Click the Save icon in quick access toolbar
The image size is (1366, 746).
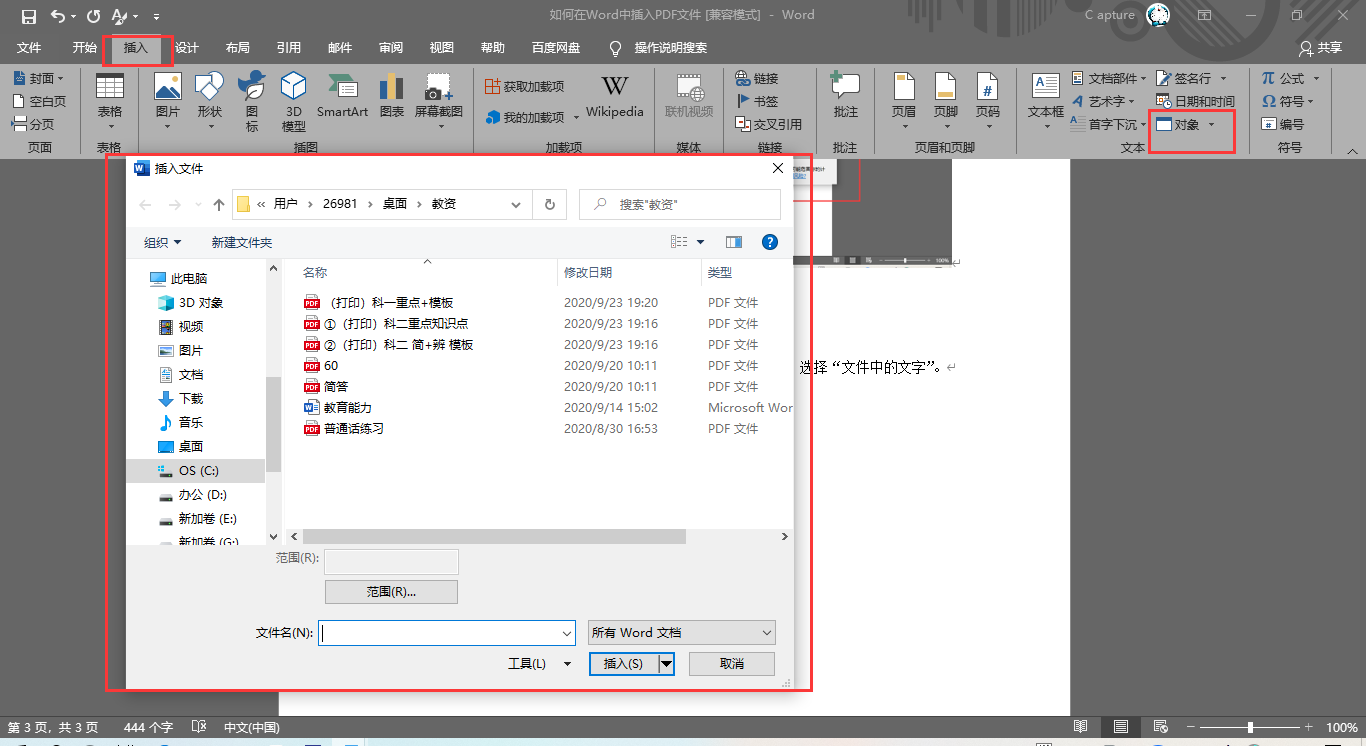28,16
